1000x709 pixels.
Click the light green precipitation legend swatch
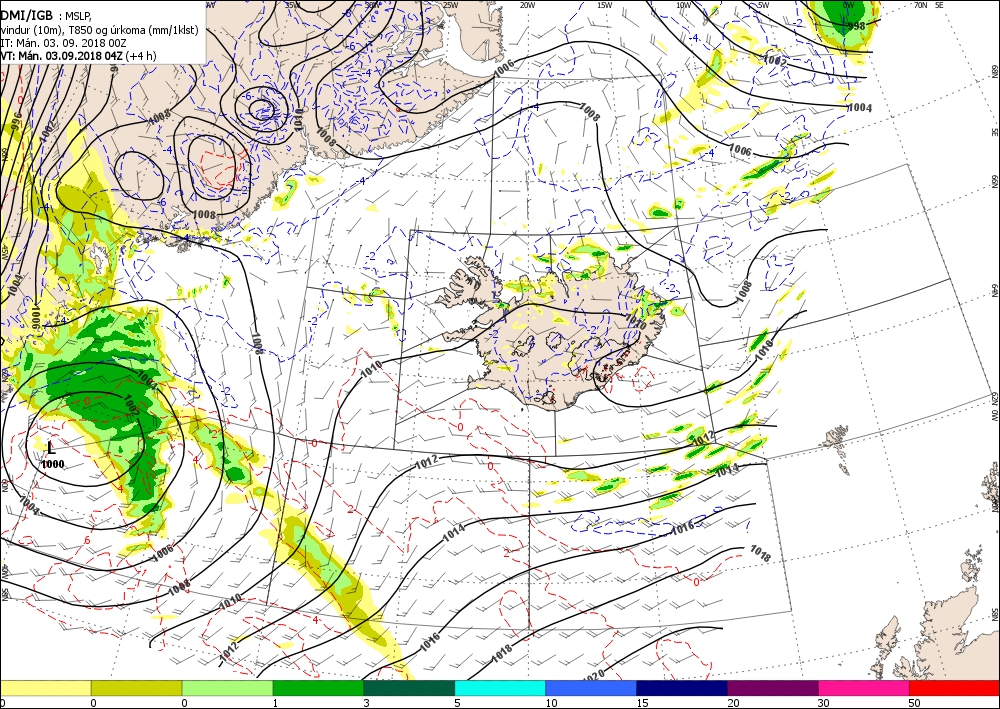[x=227, y=689]
